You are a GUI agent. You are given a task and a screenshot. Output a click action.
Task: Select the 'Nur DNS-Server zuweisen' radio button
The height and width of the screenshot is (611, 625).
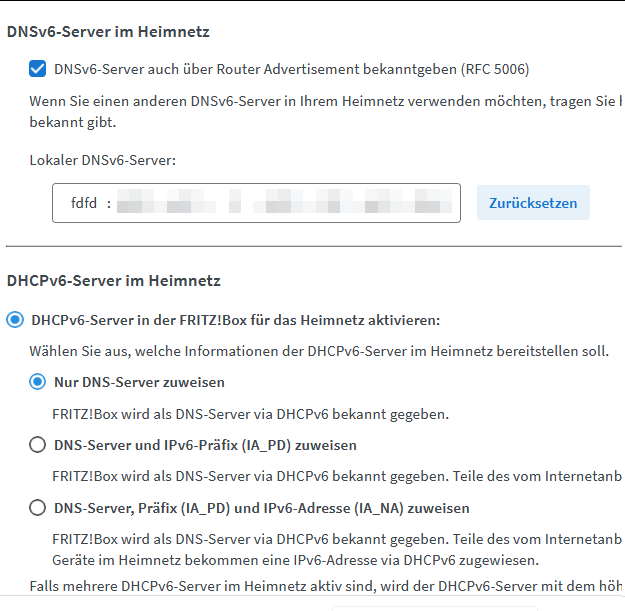38,382
